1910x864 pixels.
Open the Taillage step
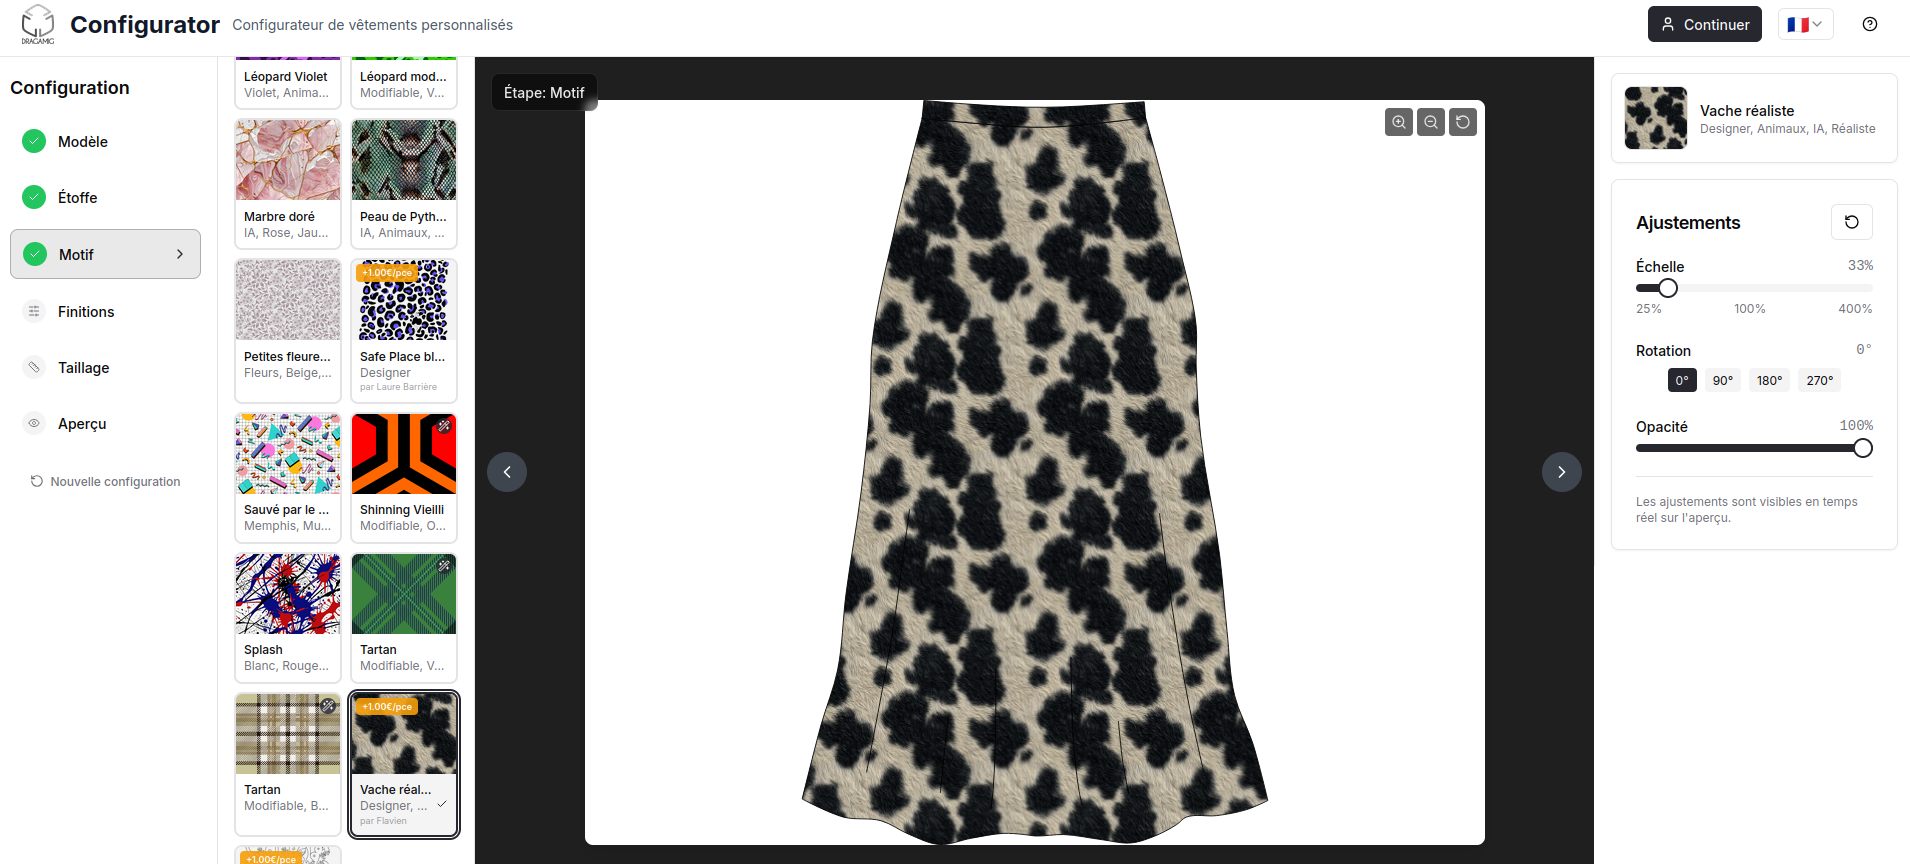click(105, 368)
